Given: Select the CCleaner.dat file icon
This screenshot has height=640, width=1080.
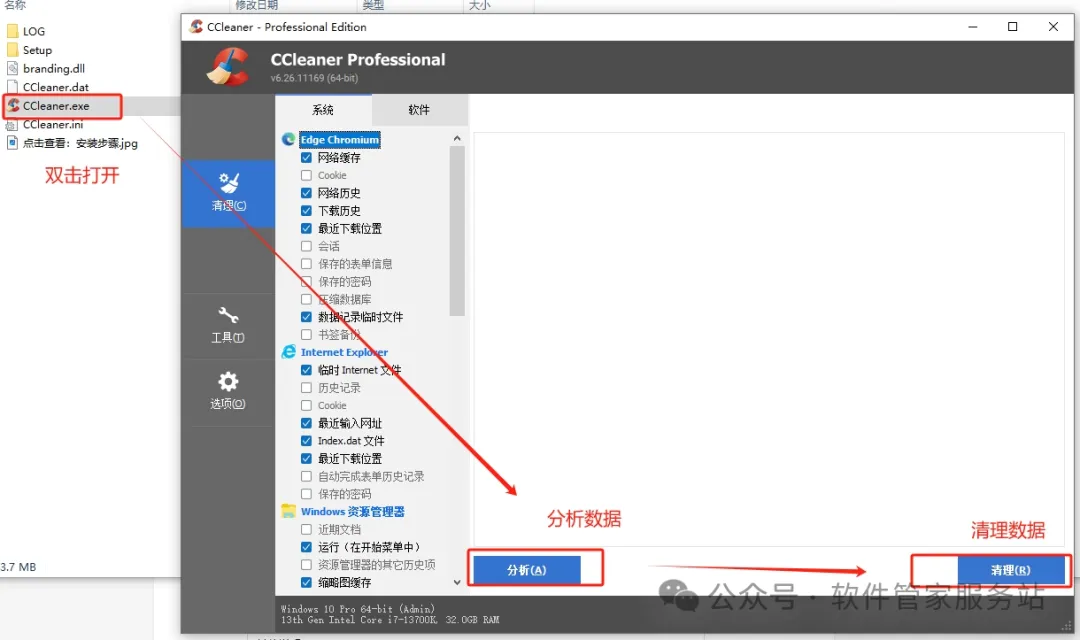Looking at the screenshot, I should (x=12, y=87).
